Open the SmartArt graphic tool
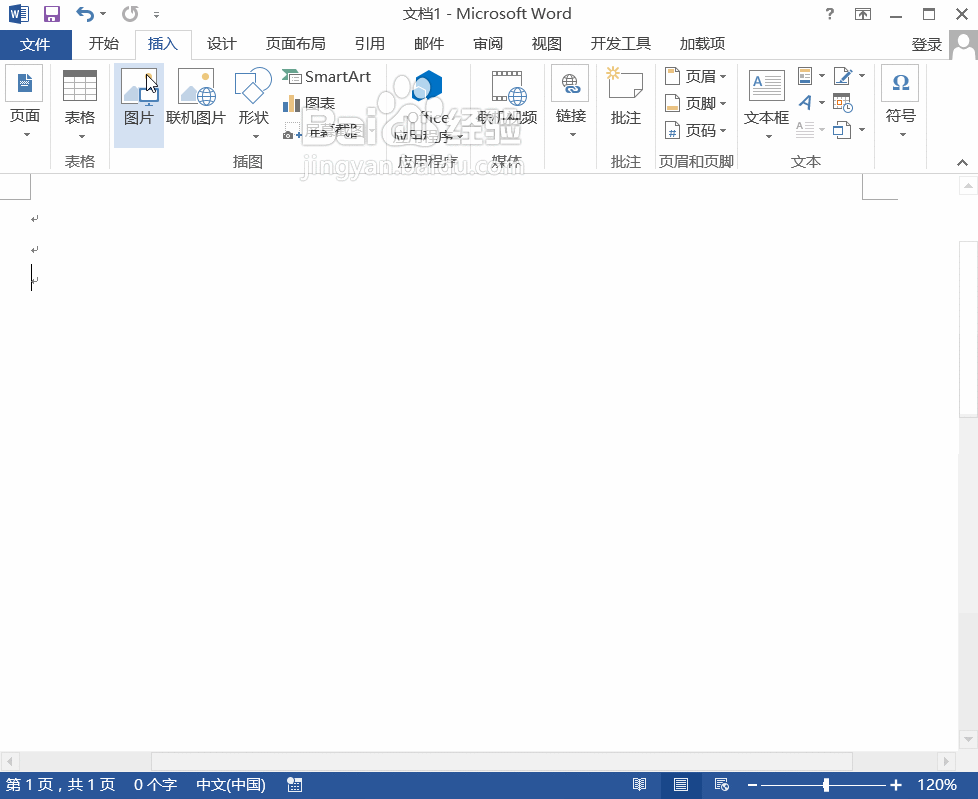978x799 pixels. 327,77
